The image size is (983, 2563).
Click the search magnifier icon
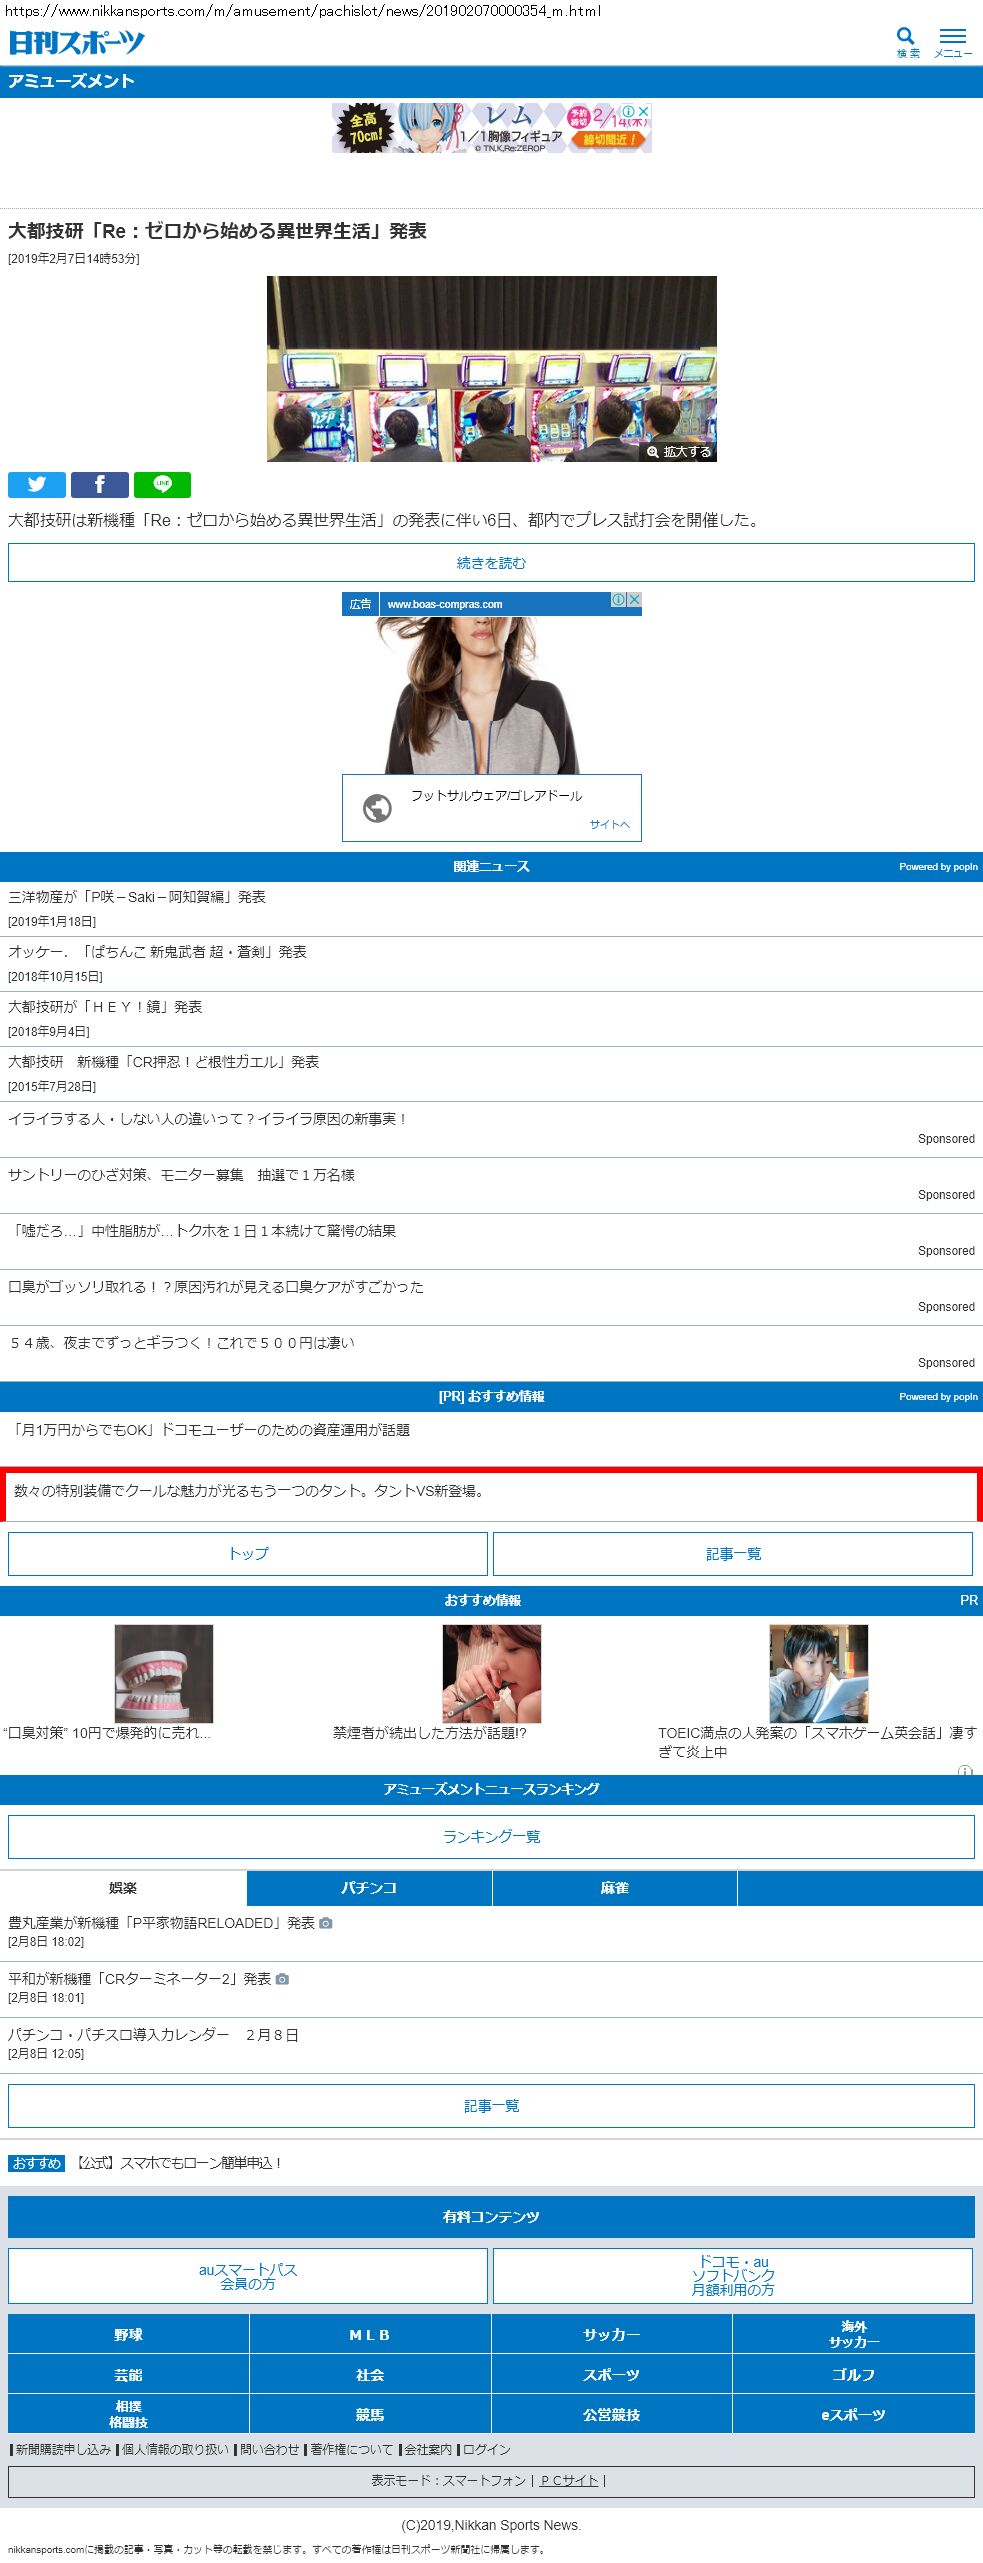pyautogui.click(x=906, y=37)
